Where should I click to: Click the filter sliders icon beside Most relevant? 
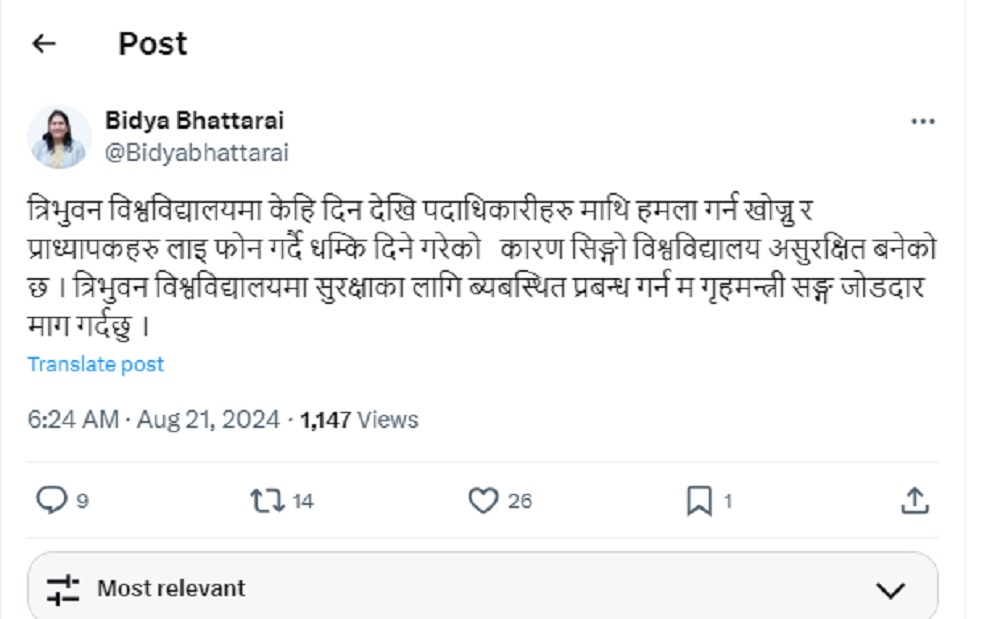pos(63,588)
